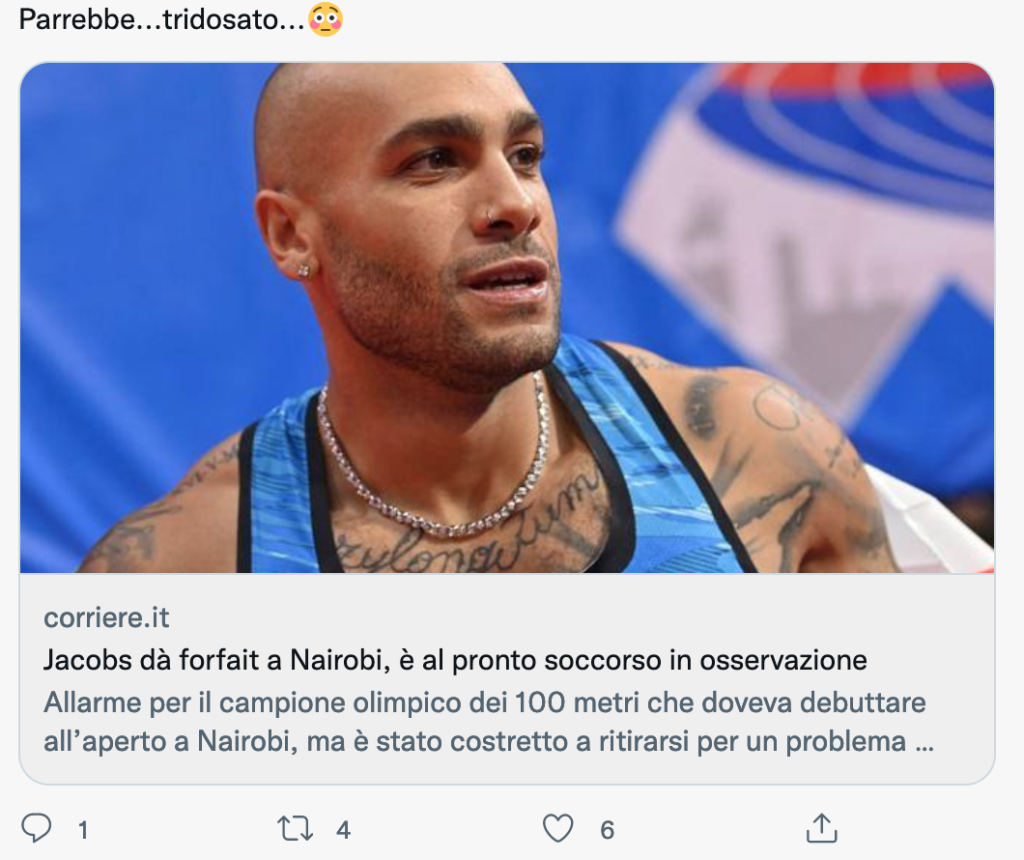Click the retweet arrows icon
1024x860 pixels.
tap(295, 828)
